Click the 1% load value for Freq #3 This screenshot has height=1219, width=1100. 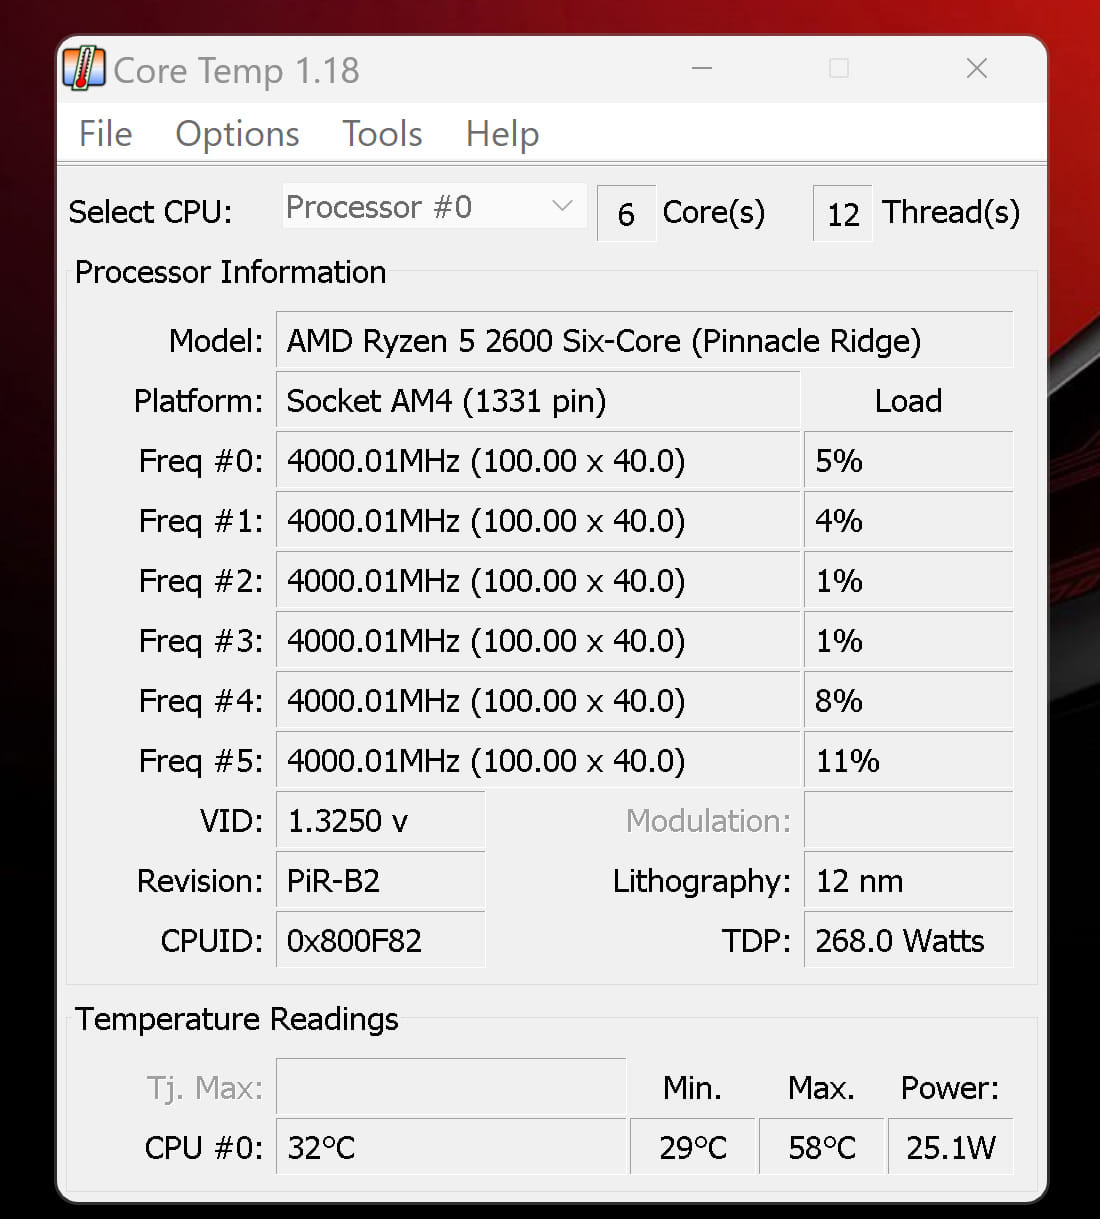(x=908, y=640)
